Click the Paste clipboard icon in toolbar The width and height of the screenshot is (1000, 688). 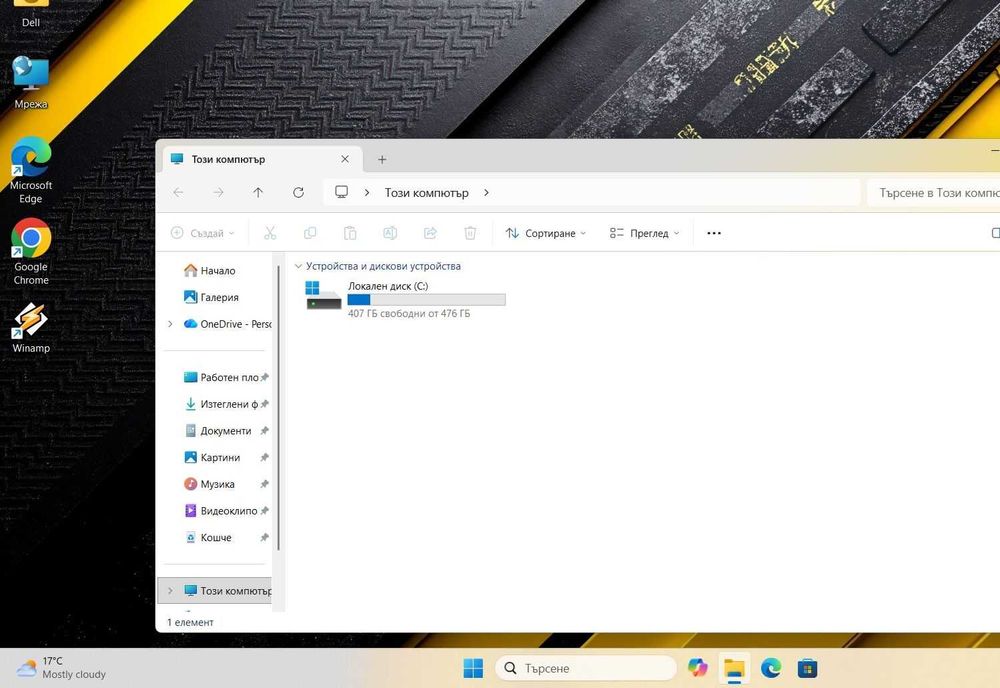350,233
